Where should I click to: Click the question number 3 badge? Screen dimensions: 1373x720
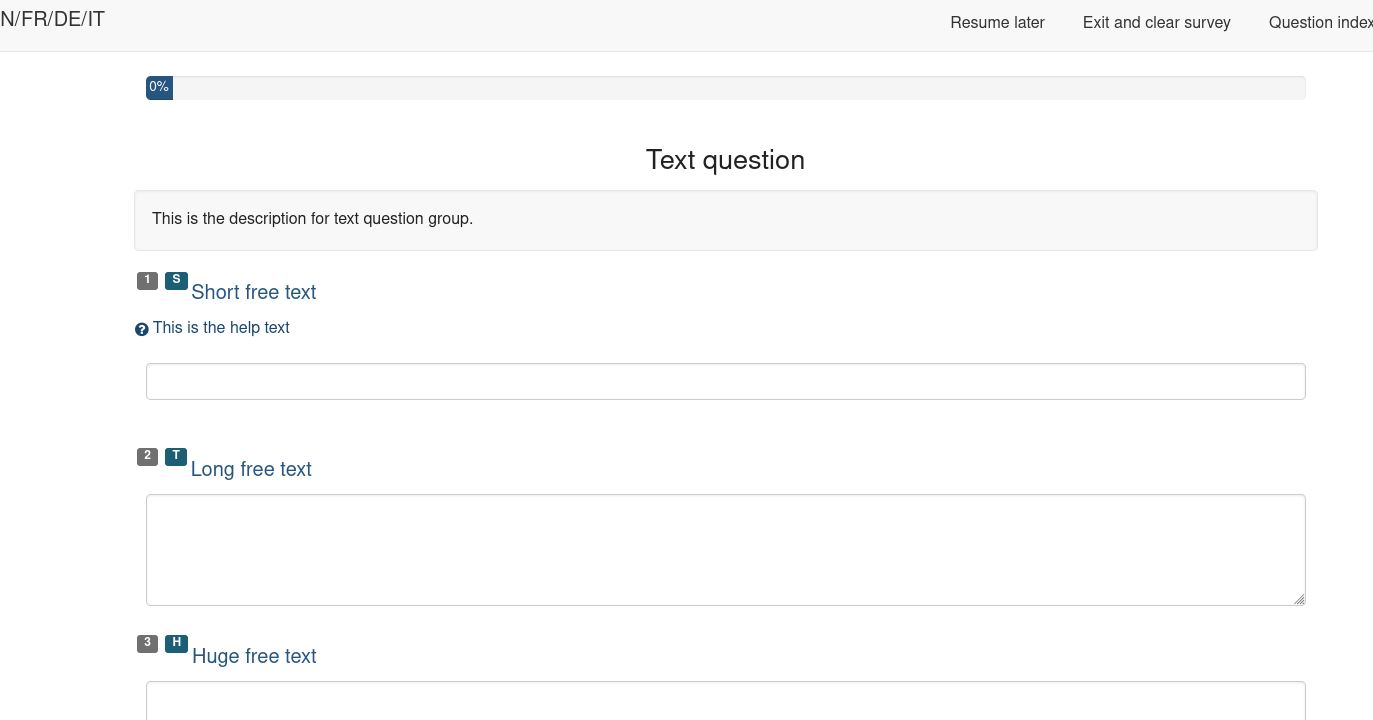[x=147, y=643]
